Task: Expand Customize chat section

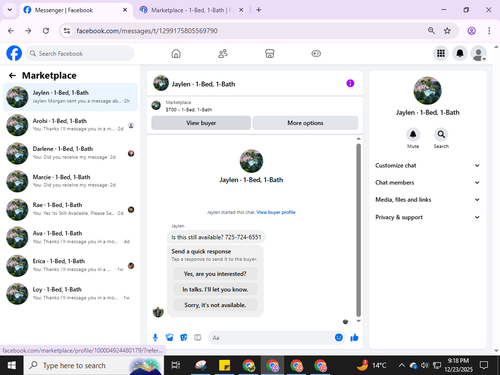Action: (428, 165)
